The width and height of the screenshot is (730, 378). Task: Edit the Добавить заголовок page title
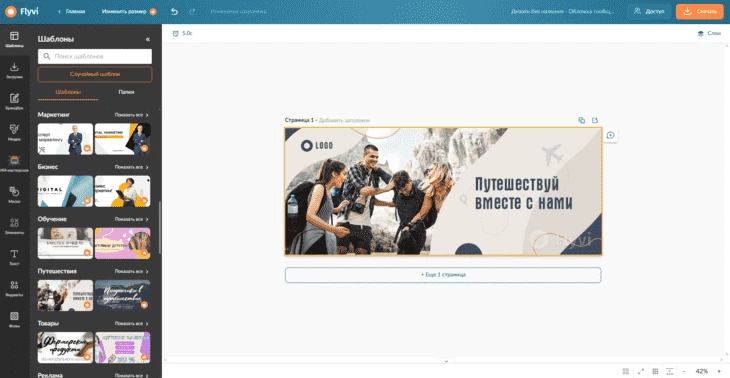[344, 120]
